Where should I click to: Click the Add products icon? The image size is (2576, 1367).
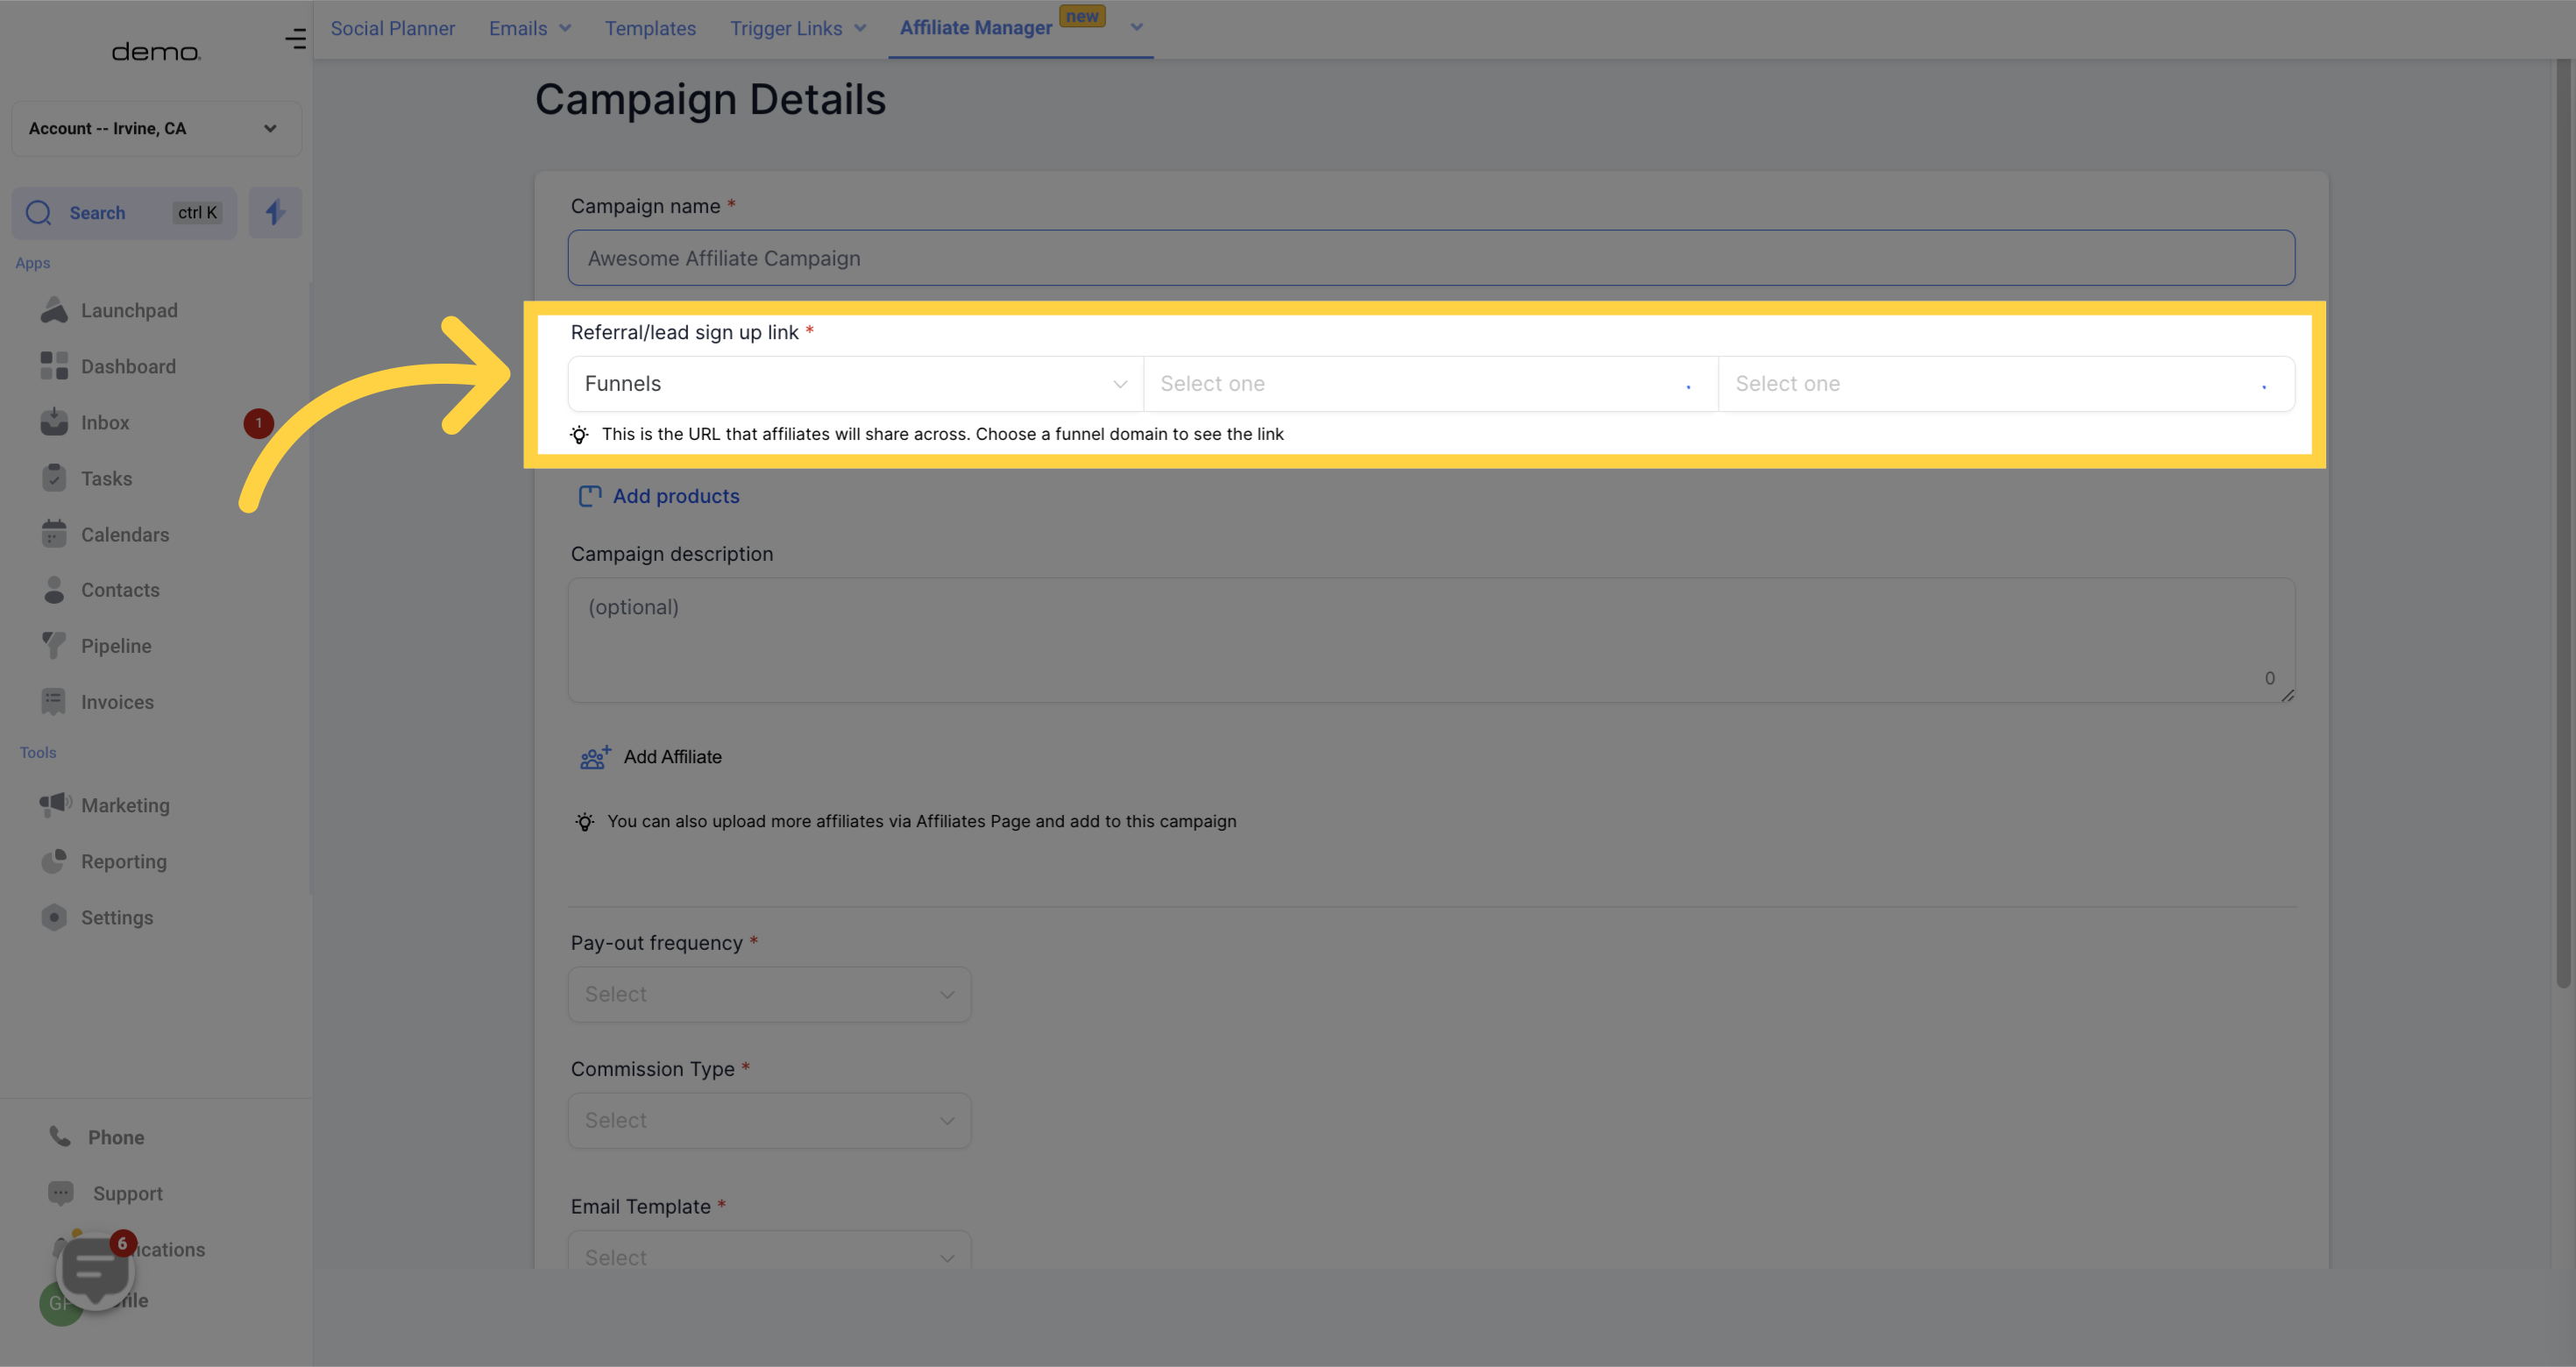[590, 496]
